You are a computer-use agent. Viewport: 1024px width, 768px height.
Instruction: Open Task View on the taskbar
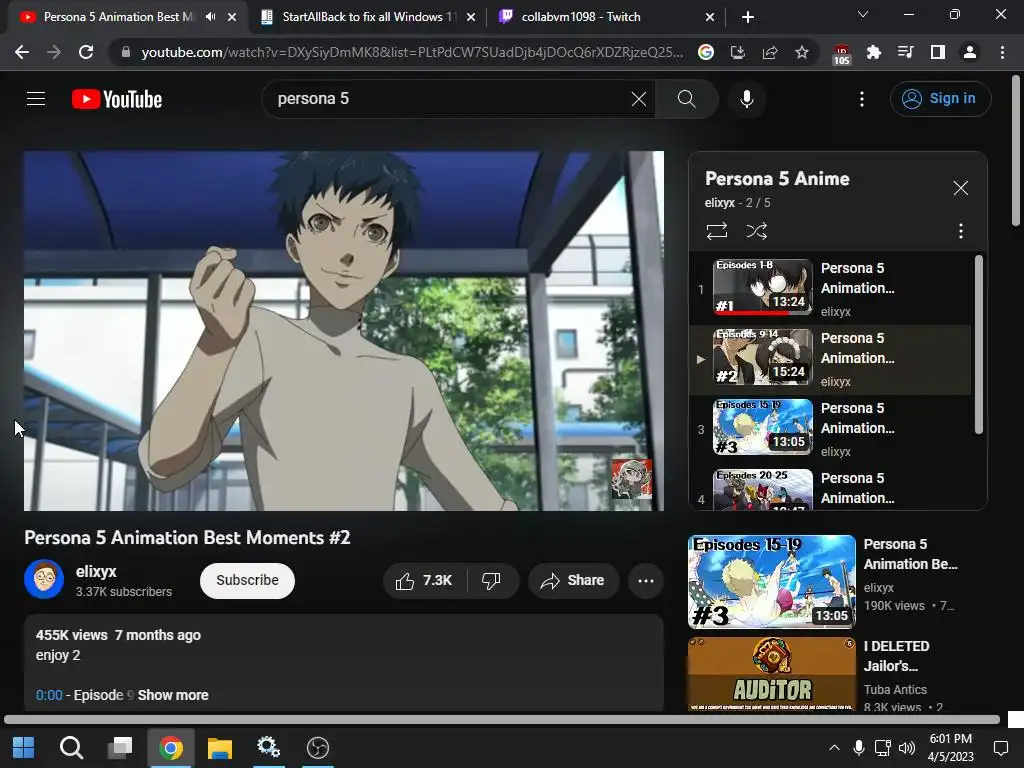point(120,748)
